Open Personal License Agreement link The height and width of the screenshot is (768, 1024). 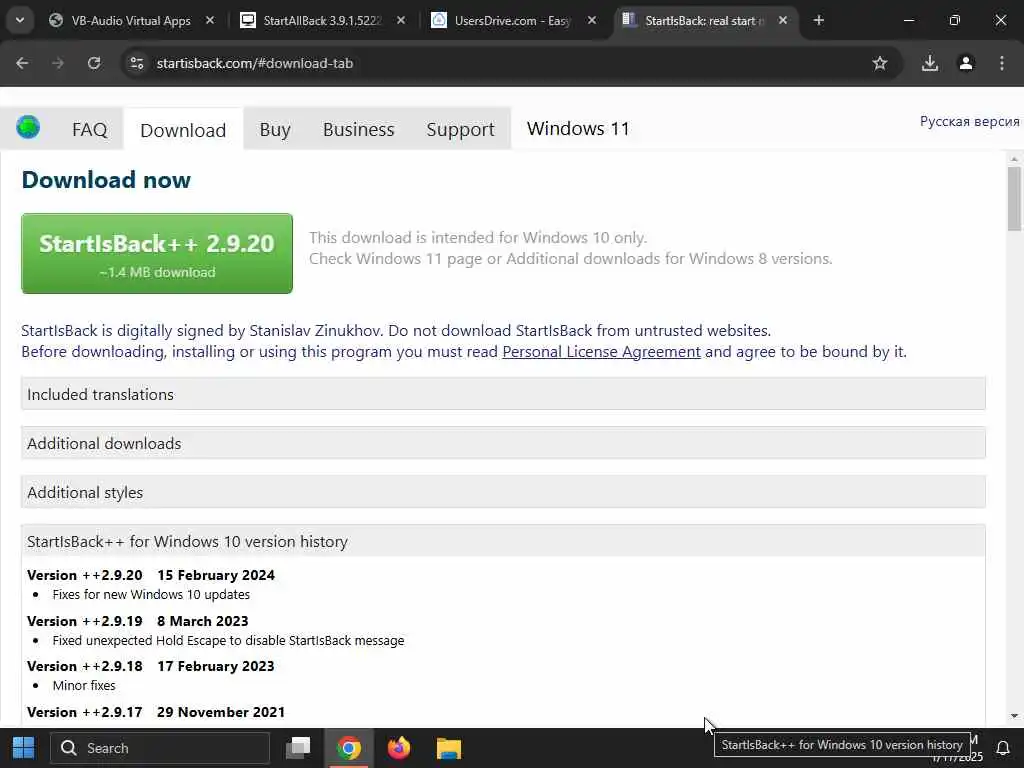(601, 352)
